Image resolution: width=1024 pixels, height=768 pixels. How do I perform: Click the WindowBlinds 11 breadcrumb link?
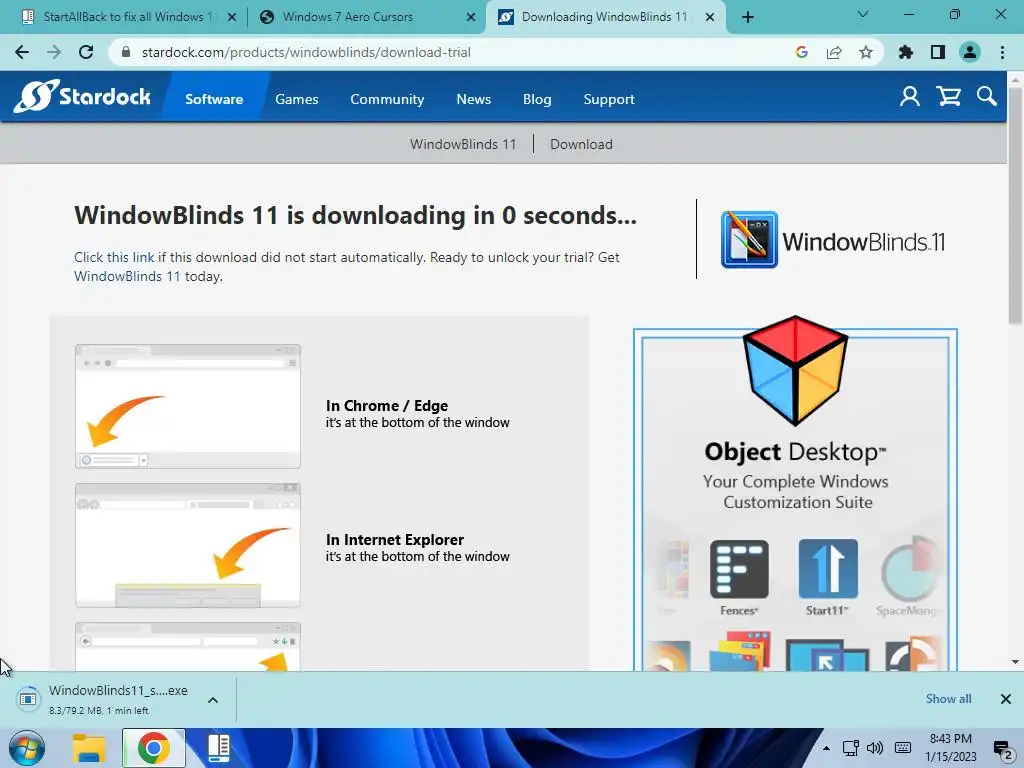[463, 144]
